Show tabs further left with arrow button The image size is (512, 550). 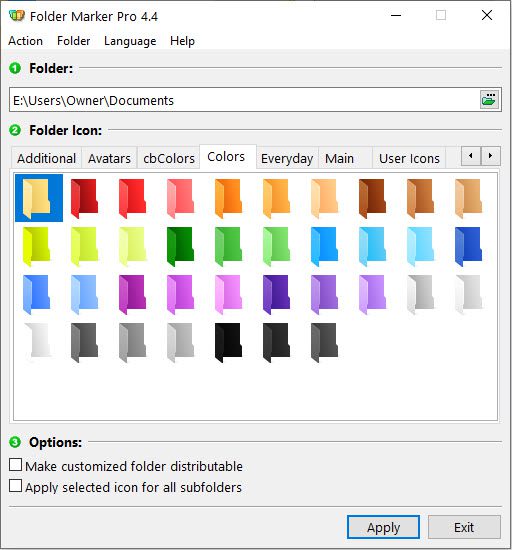(471, 156)
